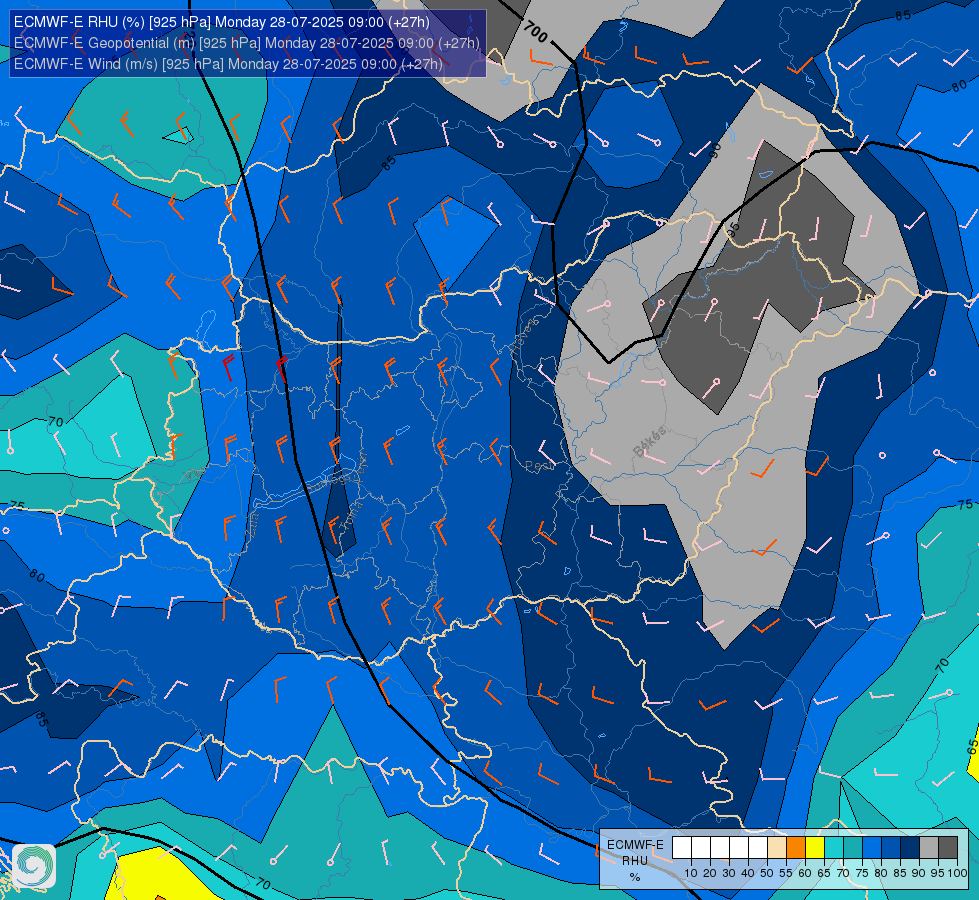This screenshot has height=900, width=979.
Task: Click the light gray 90-95 legend swatch
Action: (929, 848)
